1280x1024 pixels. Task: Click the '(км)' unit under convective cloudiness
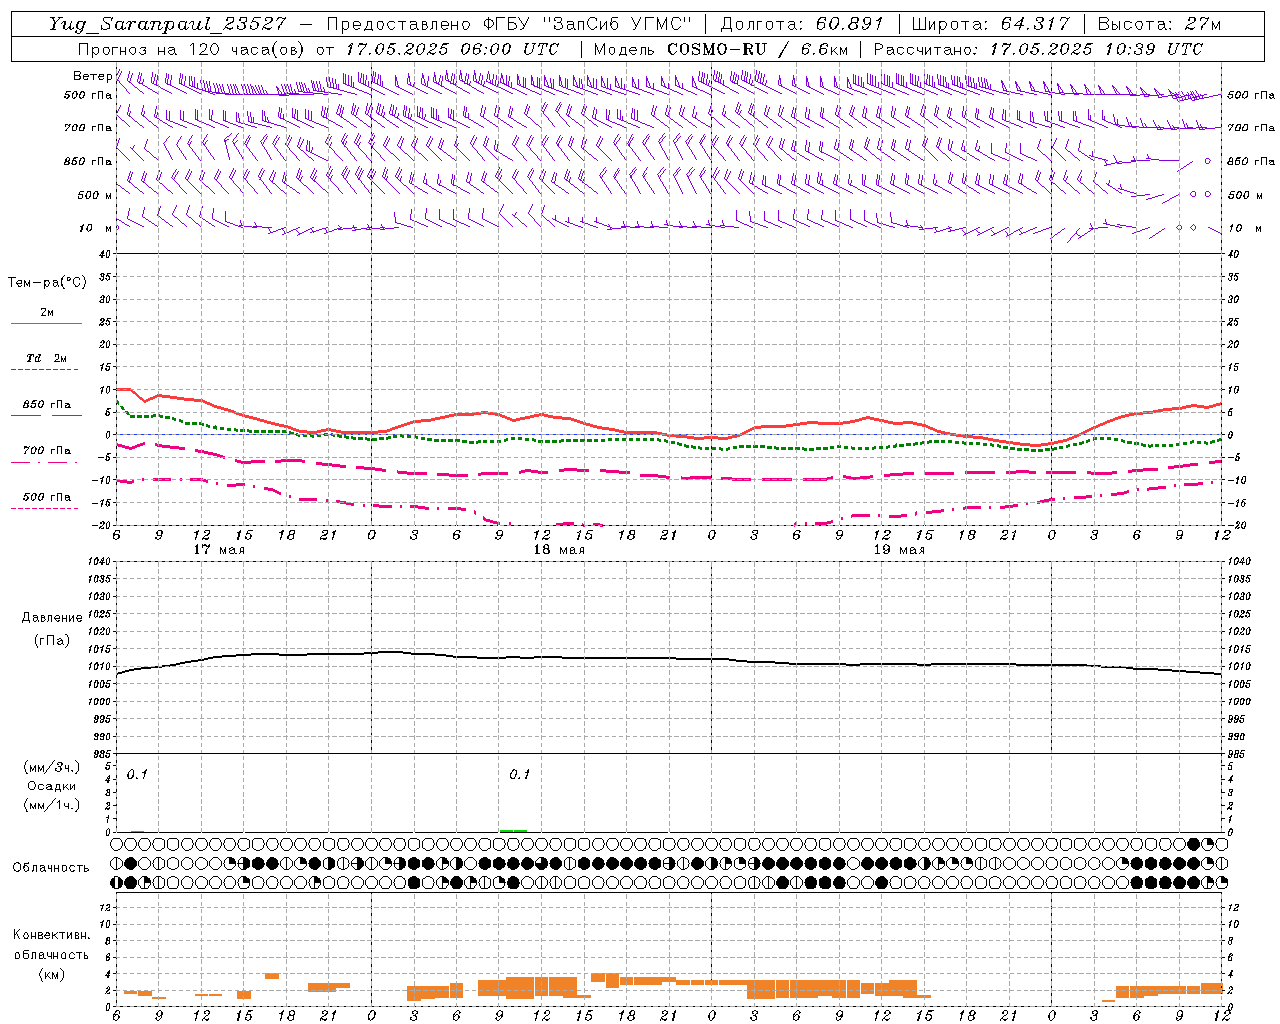pyautogui.click(x=51, y=974)
